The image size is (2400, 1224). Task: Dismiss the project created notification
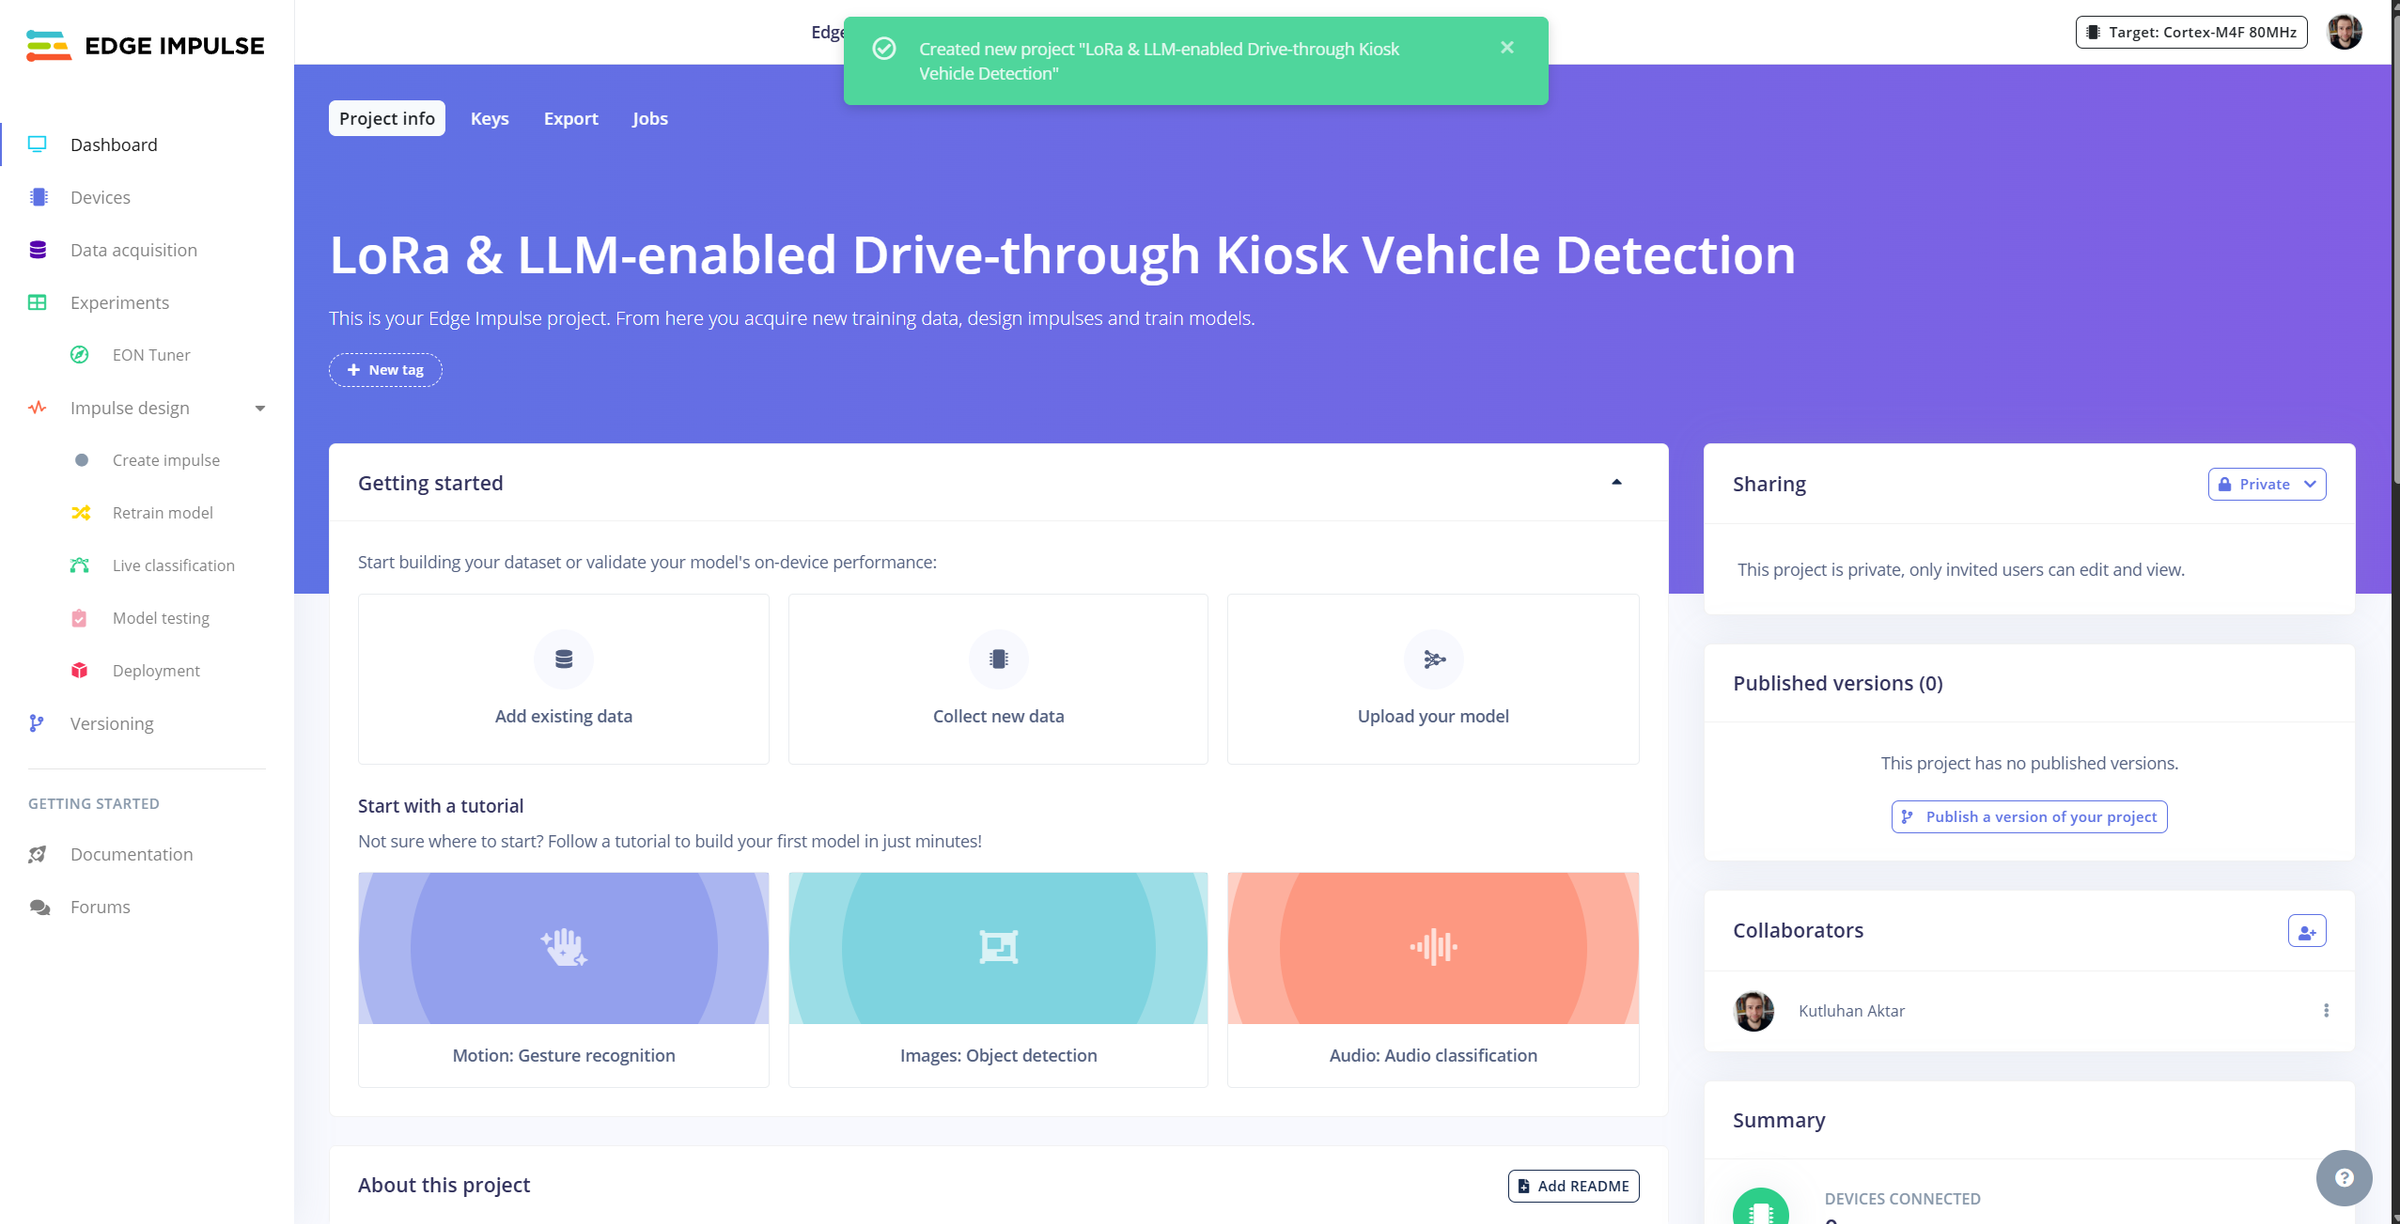click(x=1507, y=48)
